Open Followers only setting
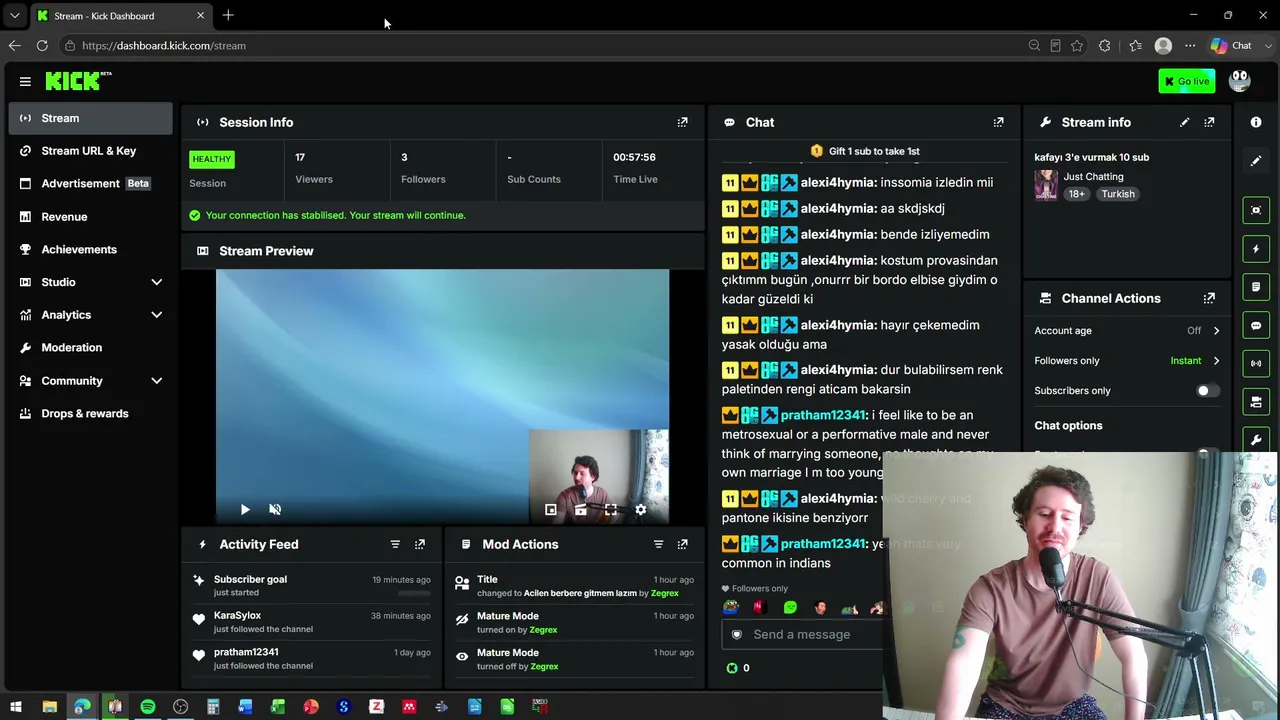 [1127, 360]
